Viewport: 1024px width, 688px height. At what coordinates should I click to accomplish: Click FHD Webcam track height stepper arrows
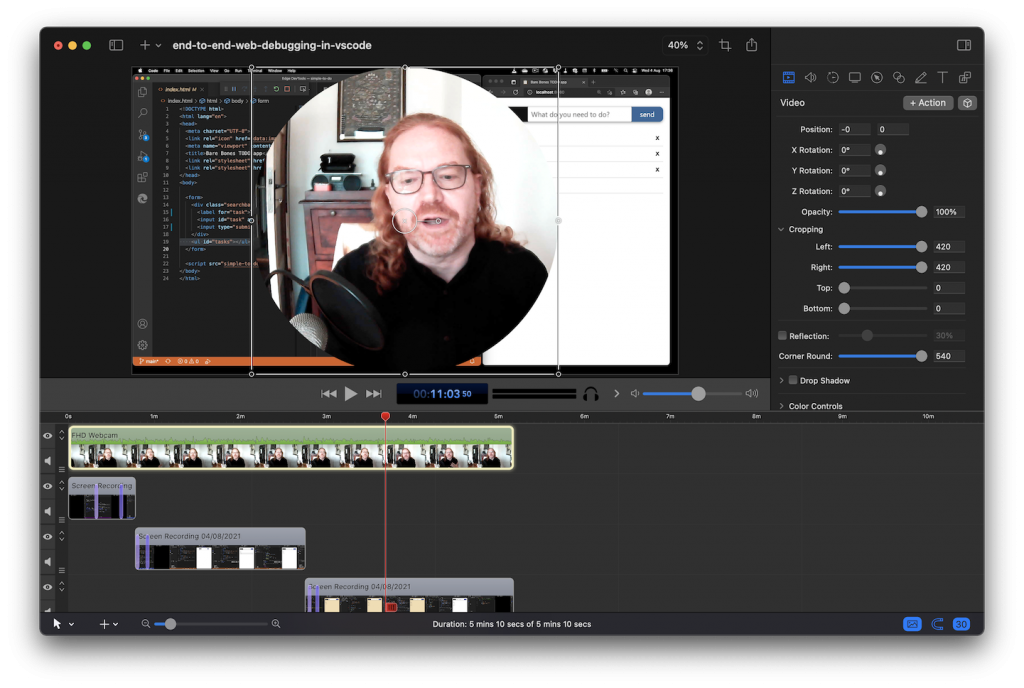pos(62,435)
